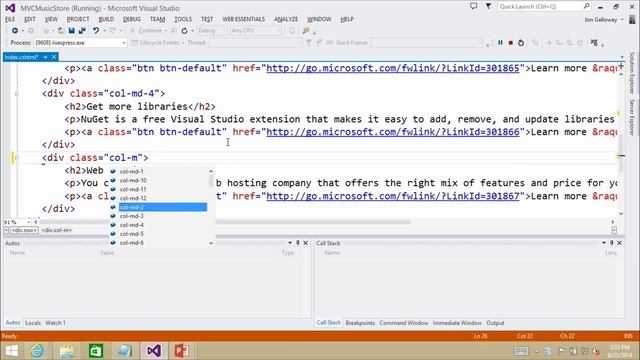
Task: Open Internet Explorer from the taskbar
Action: (x=37, y=351)
